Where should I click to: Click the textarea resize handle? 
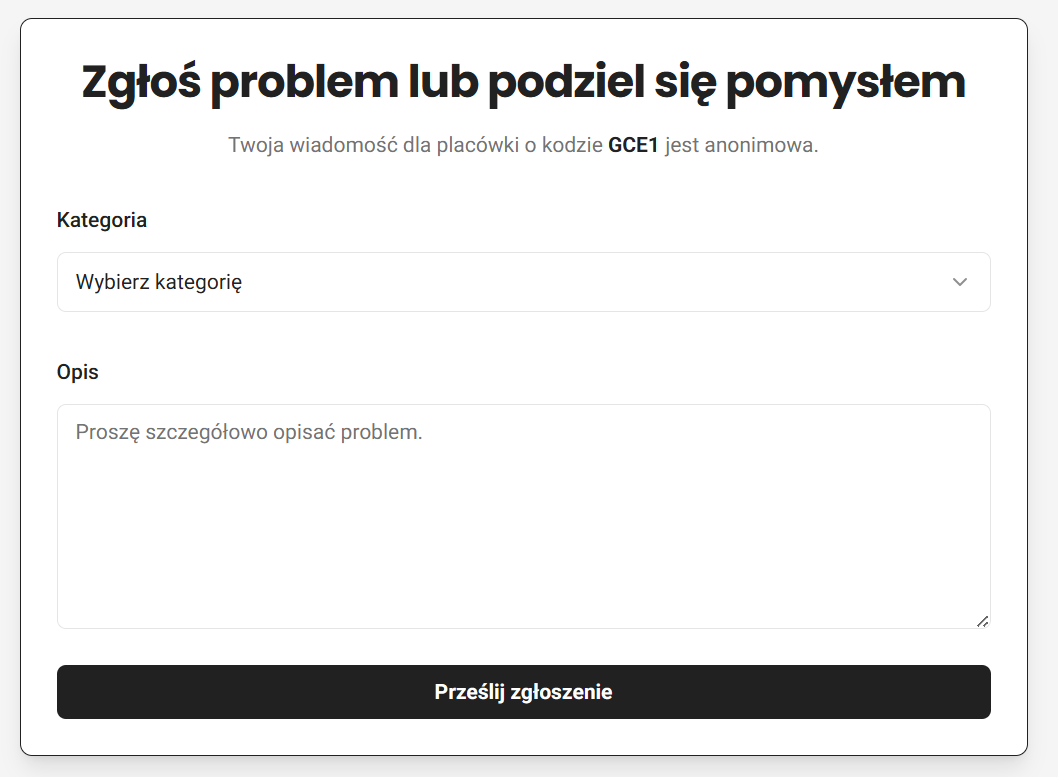982,622
